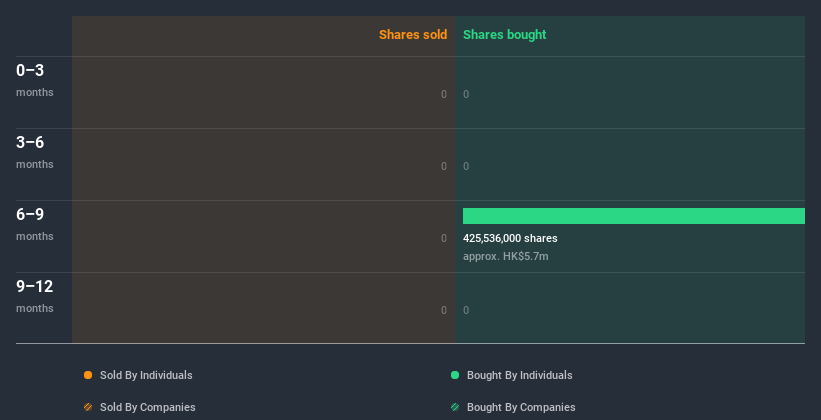Click the 6–9 months row label
This screenshot has height=420, width=821.
coord(33,223)
